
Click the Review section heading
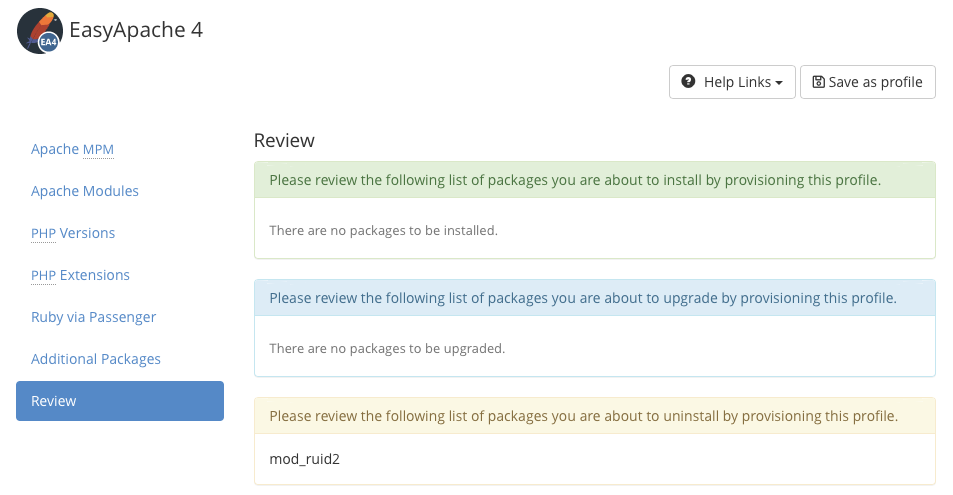point(284,141)
